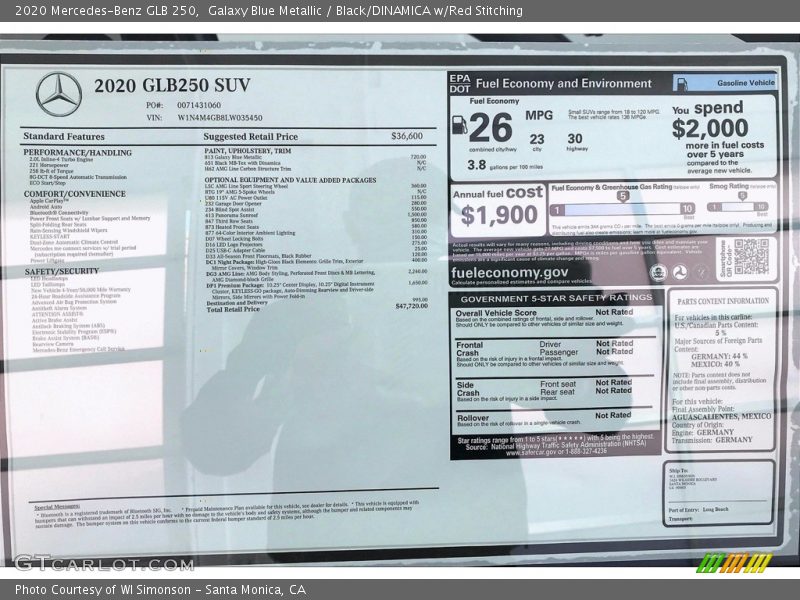Select the PO# 0071431060
The image size is (800, 600).
(x=199, y=105)
